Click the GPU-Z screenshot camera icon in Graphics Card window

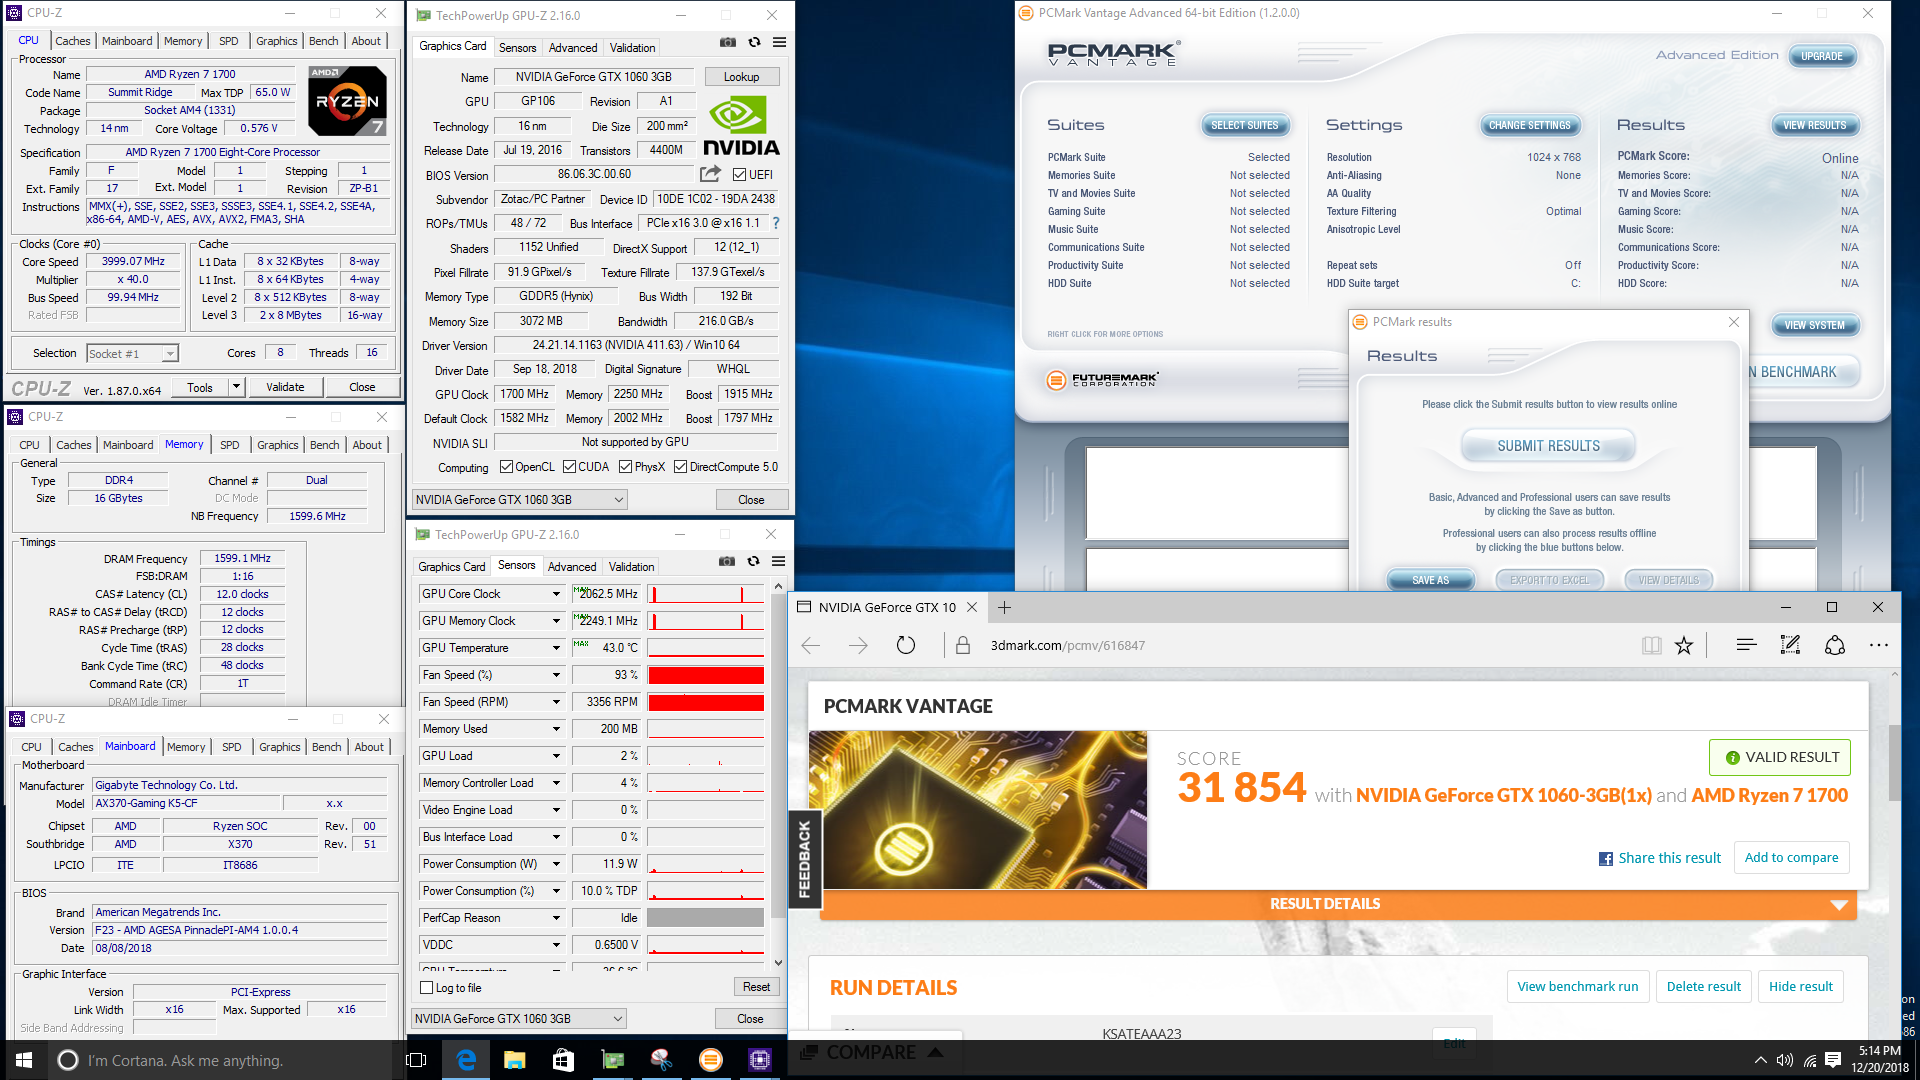coord(728,42)
